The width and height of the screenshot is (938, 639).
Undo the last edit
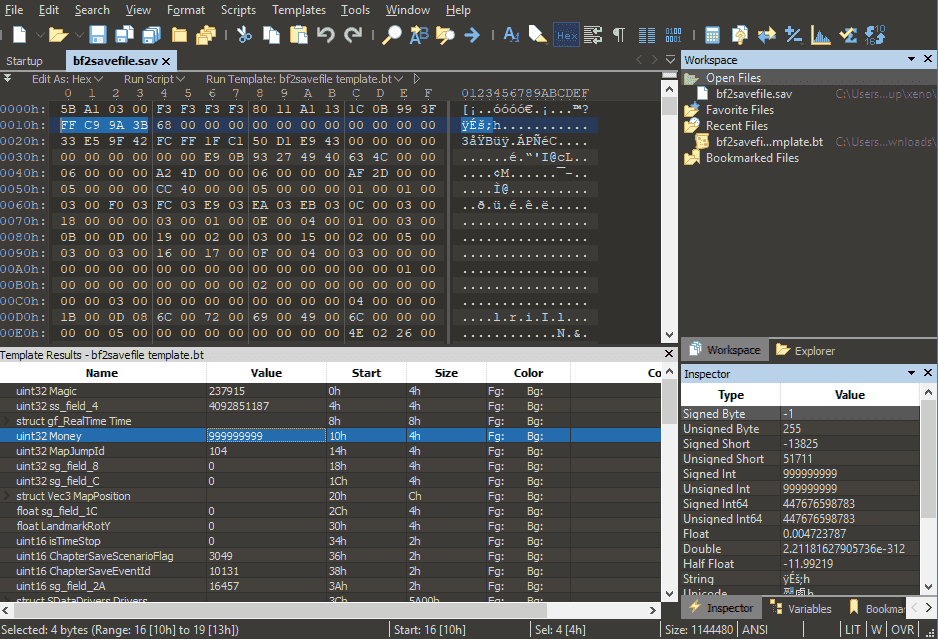coord(326,35)
